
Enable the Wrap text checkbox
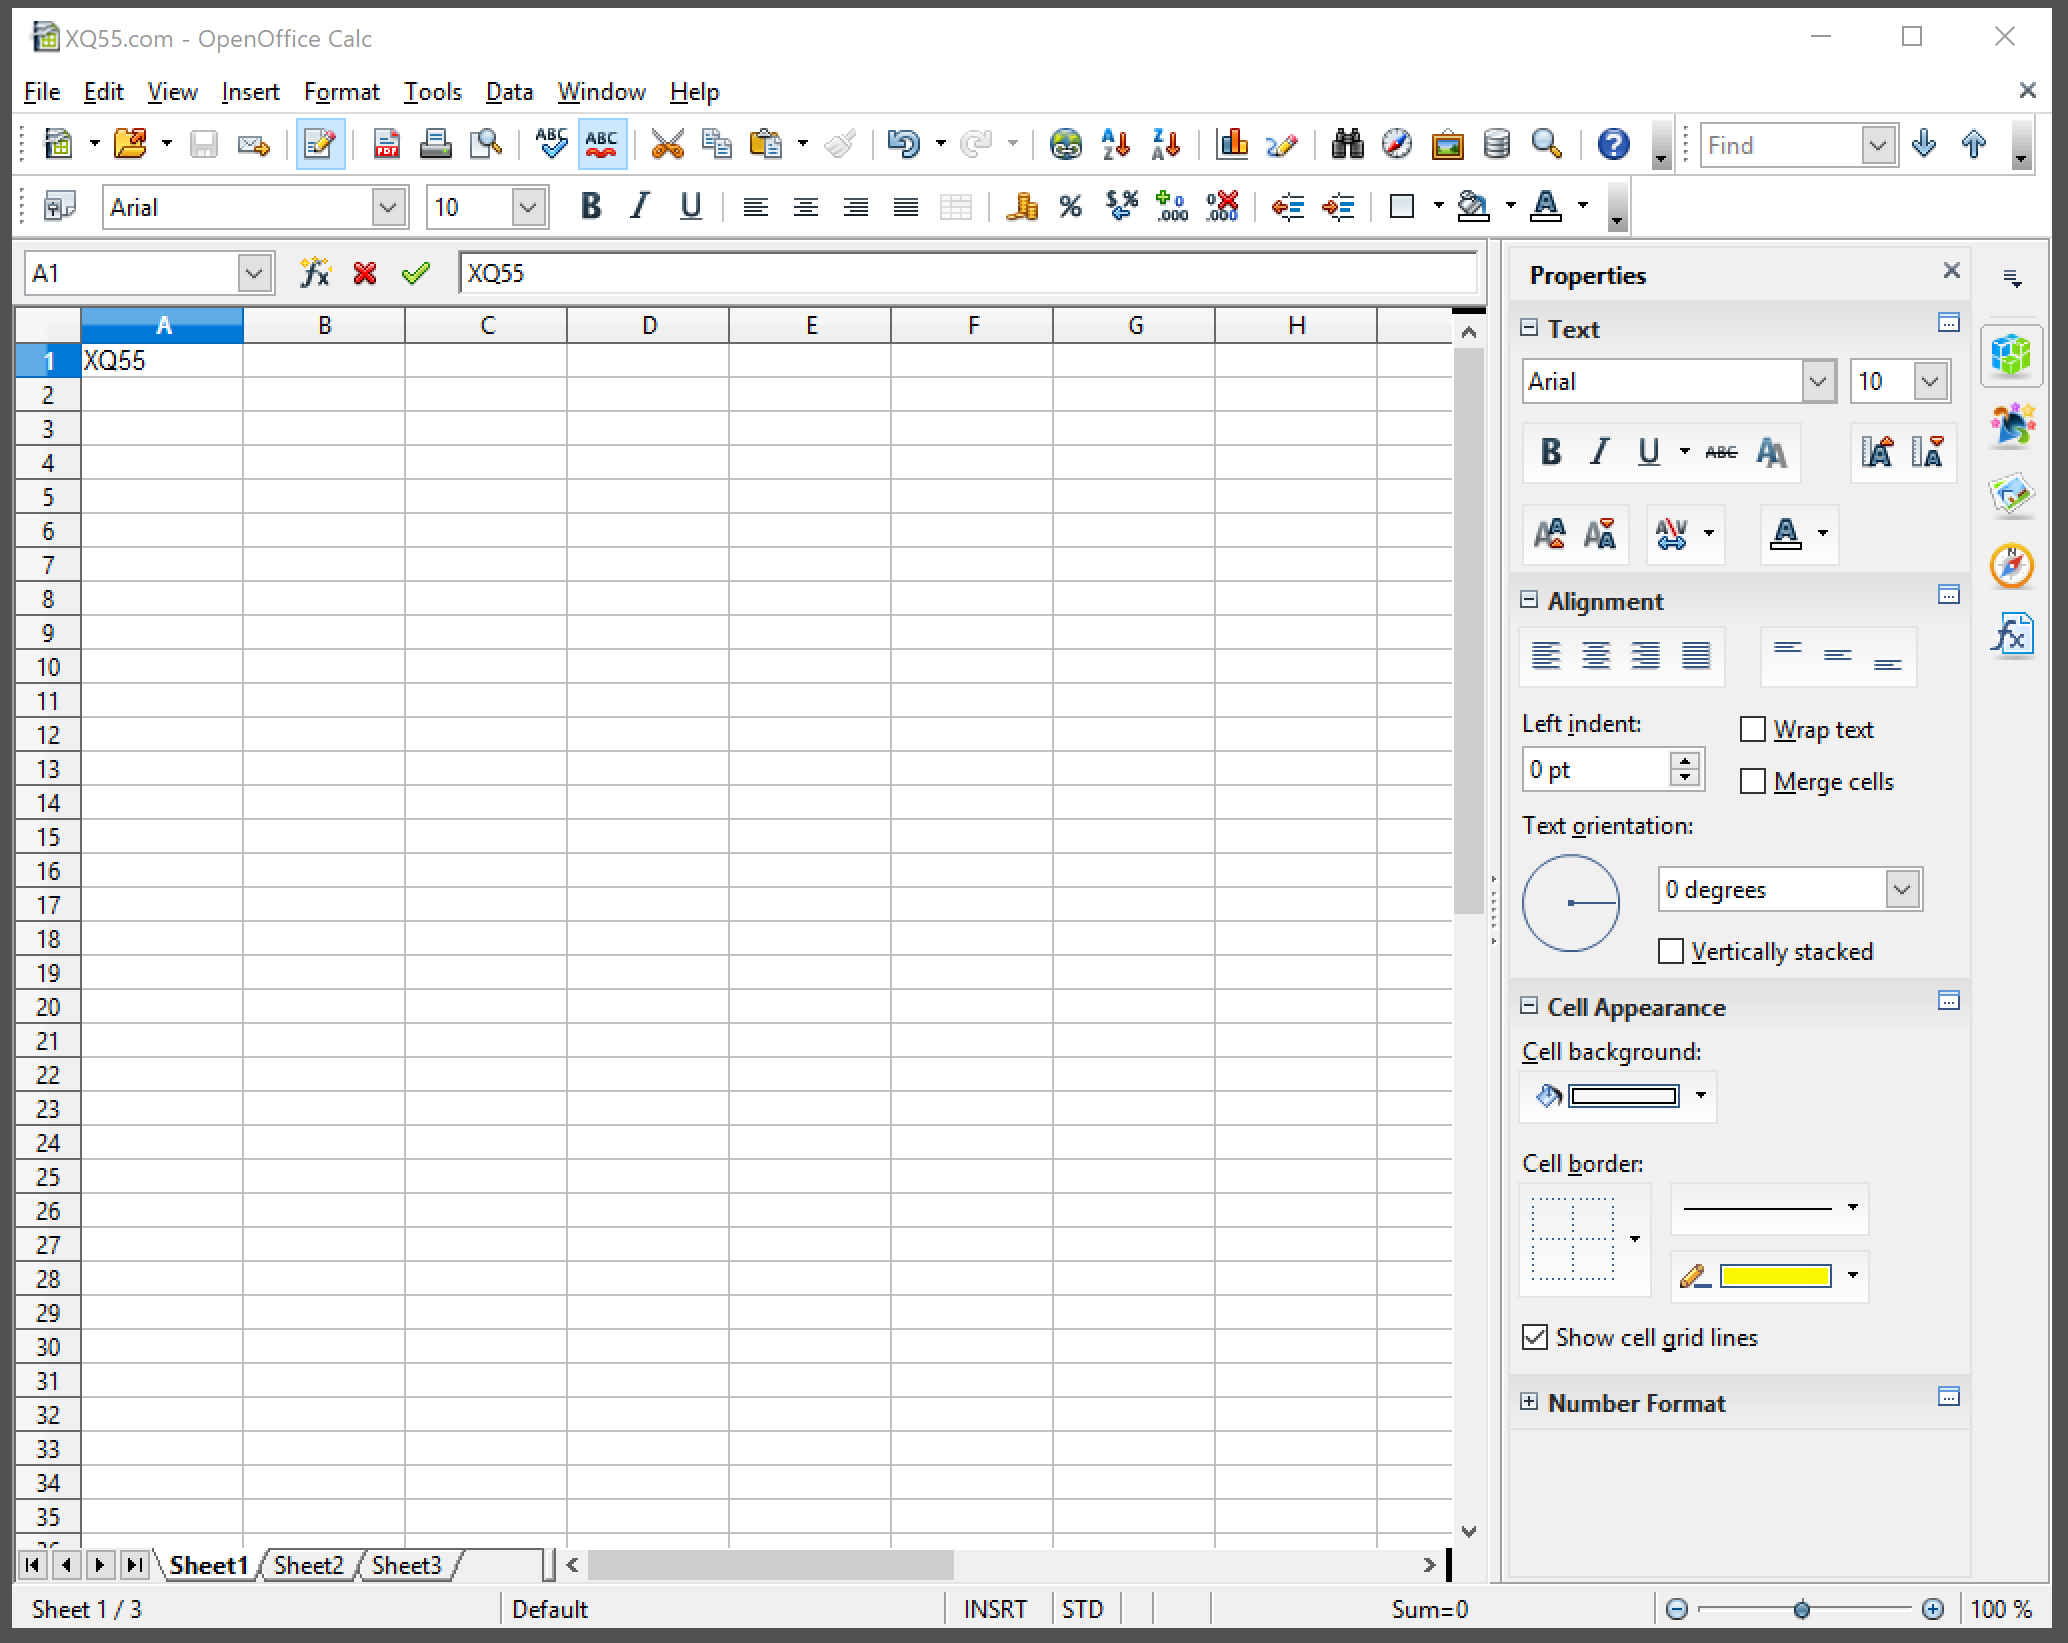pos(1753,730)
